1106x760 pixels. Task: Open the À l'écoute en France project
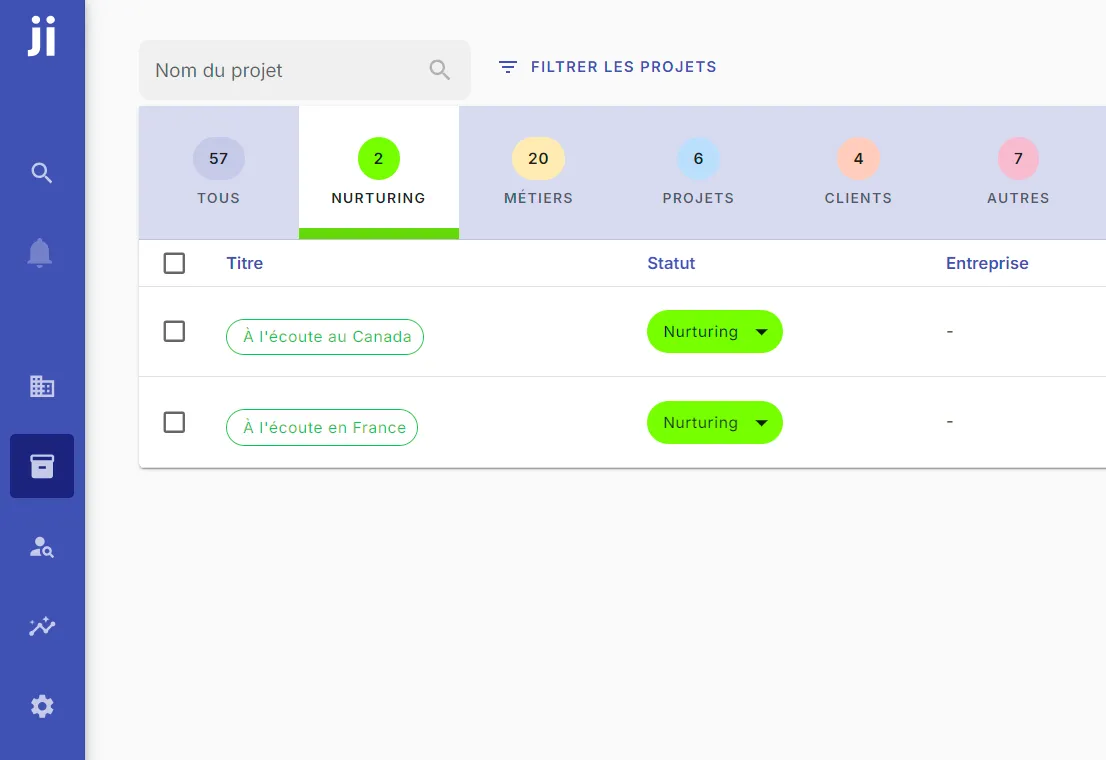click(322, 428)
